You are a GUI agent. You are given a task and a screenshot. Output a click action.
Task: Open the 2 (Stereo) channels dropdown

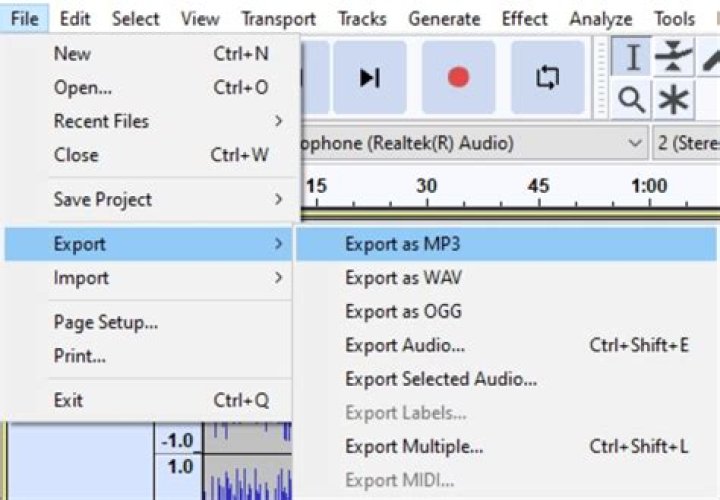[x=686, y=143]
